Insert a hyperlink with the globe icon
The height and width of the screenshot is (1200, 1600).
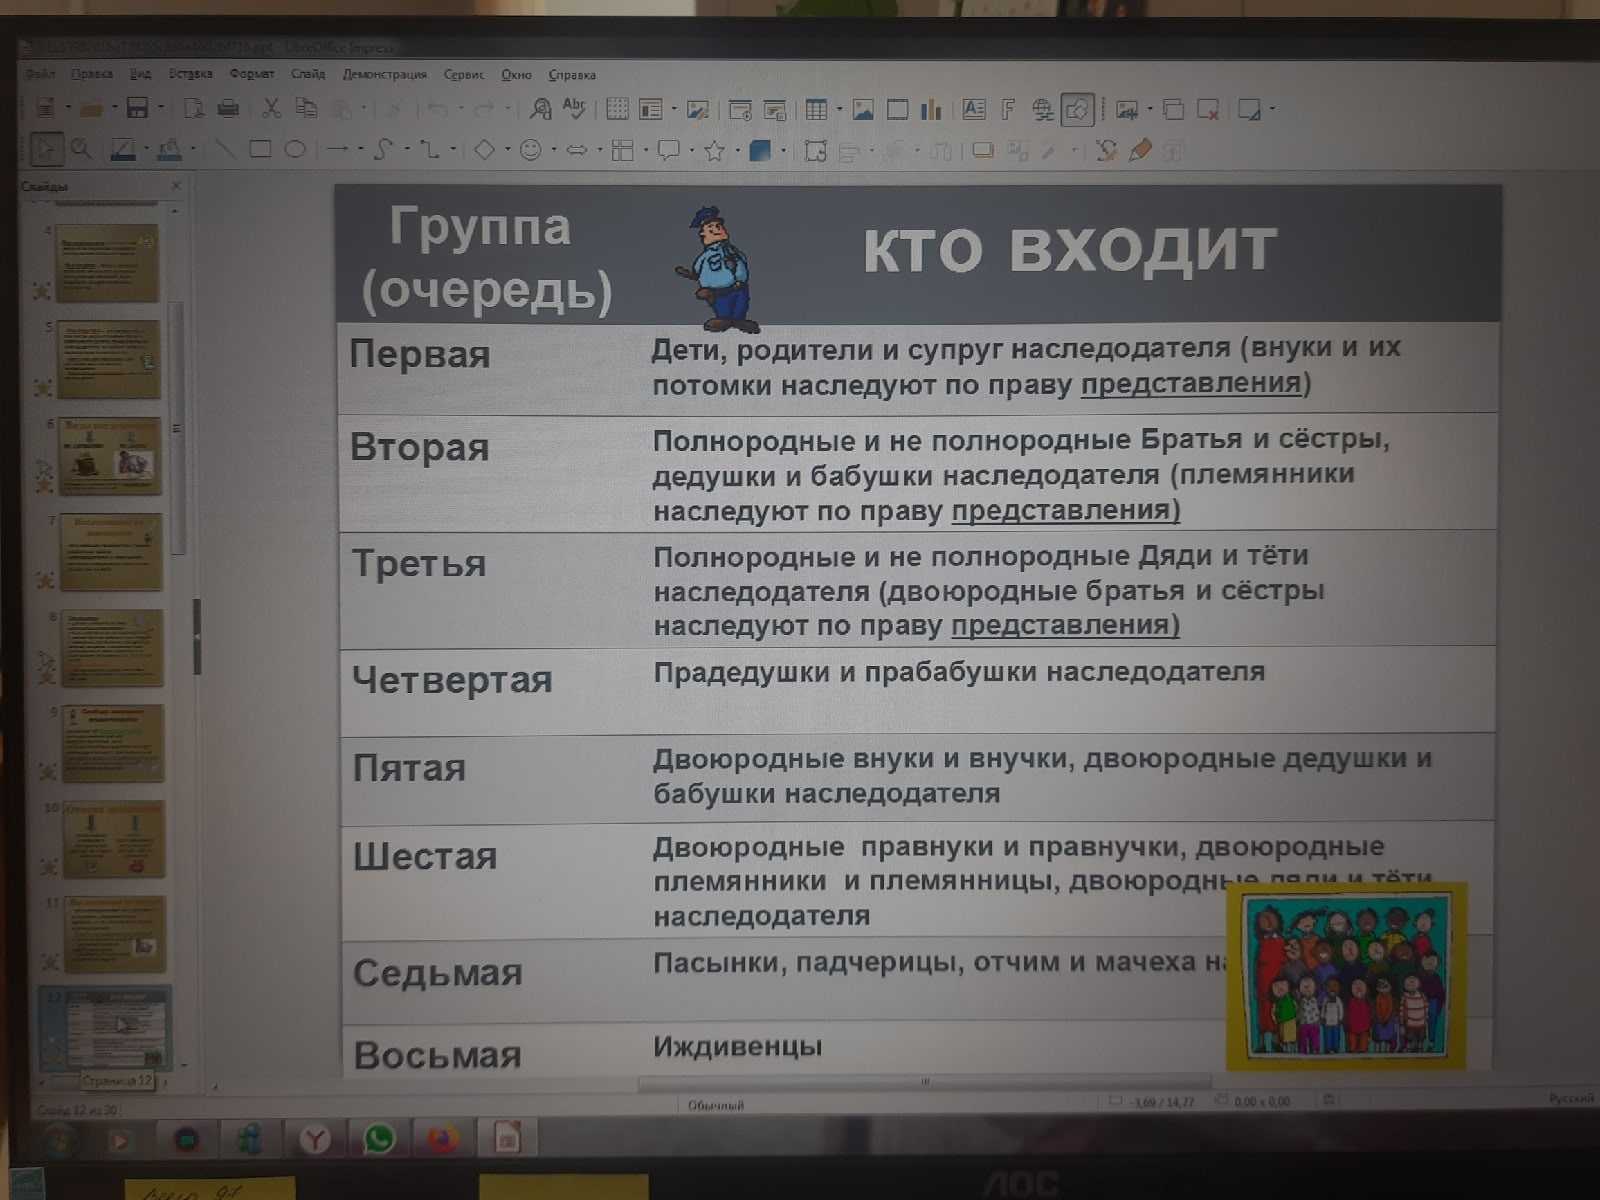point(1043,110)
